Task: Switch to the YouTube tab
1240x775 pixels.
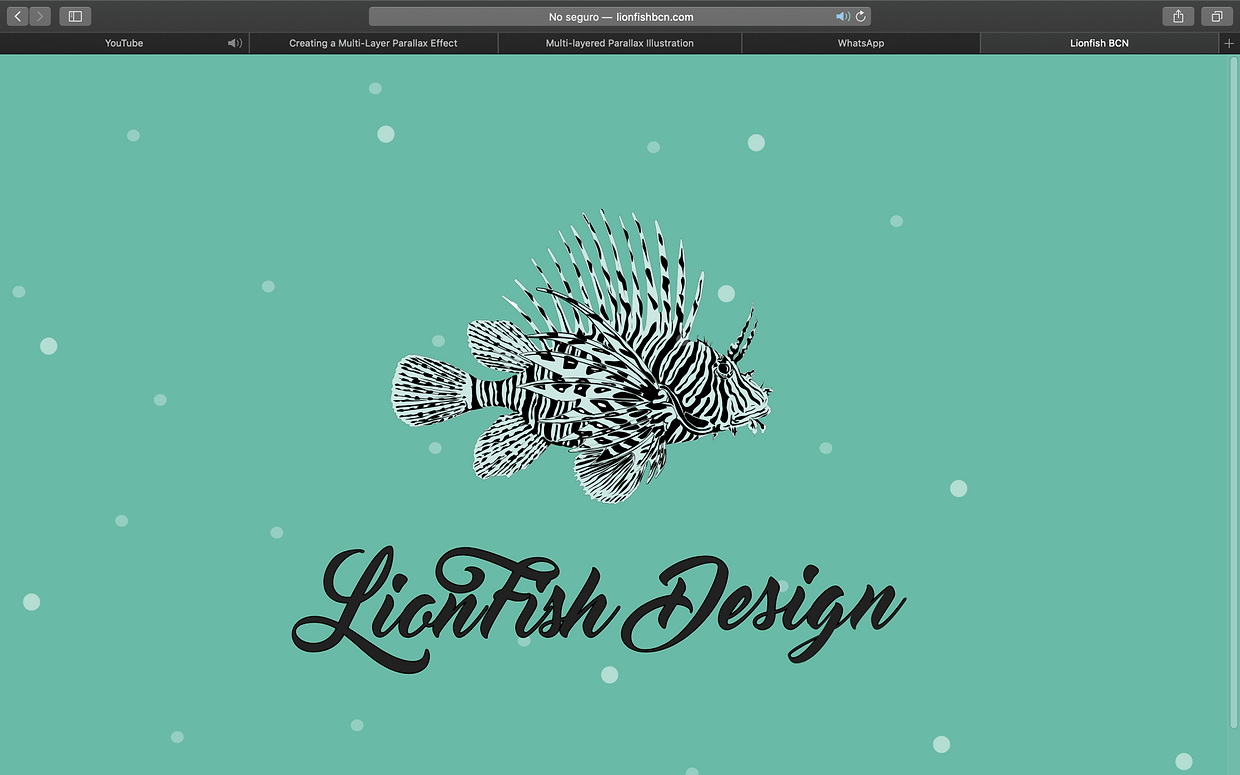Action: (124, 43)
